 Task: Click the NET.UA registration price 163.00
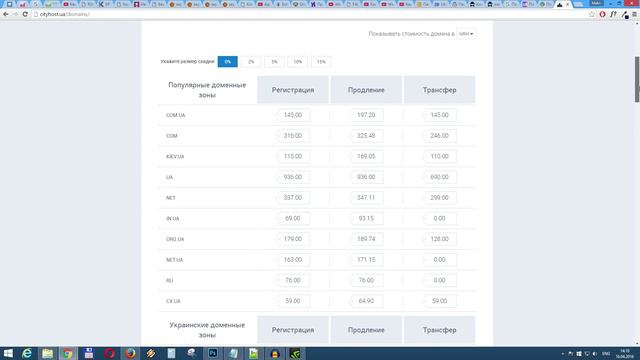293,260
